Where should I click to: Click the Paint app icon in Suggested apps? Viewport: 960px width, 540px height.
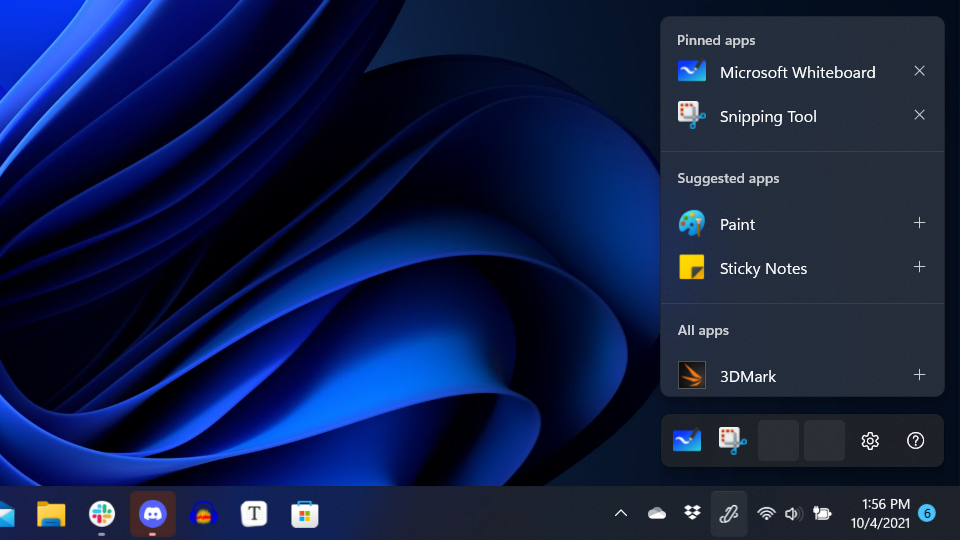coord(692,223)
